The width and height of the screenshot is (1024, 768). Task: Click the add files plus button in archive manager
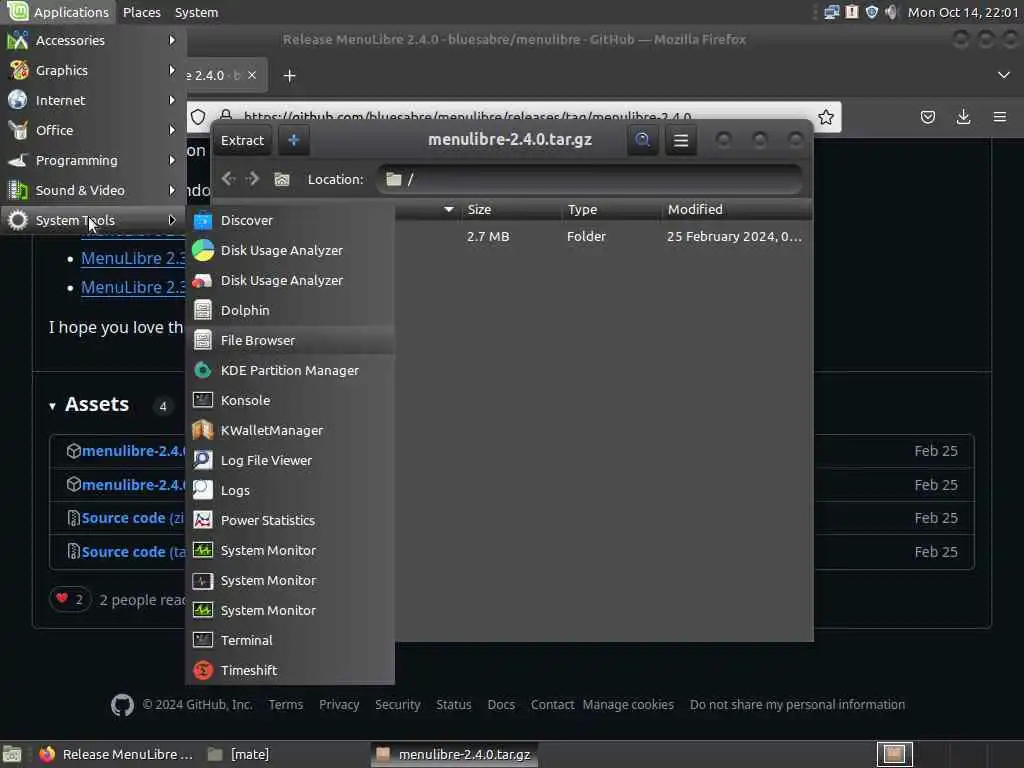pos(294,140)
